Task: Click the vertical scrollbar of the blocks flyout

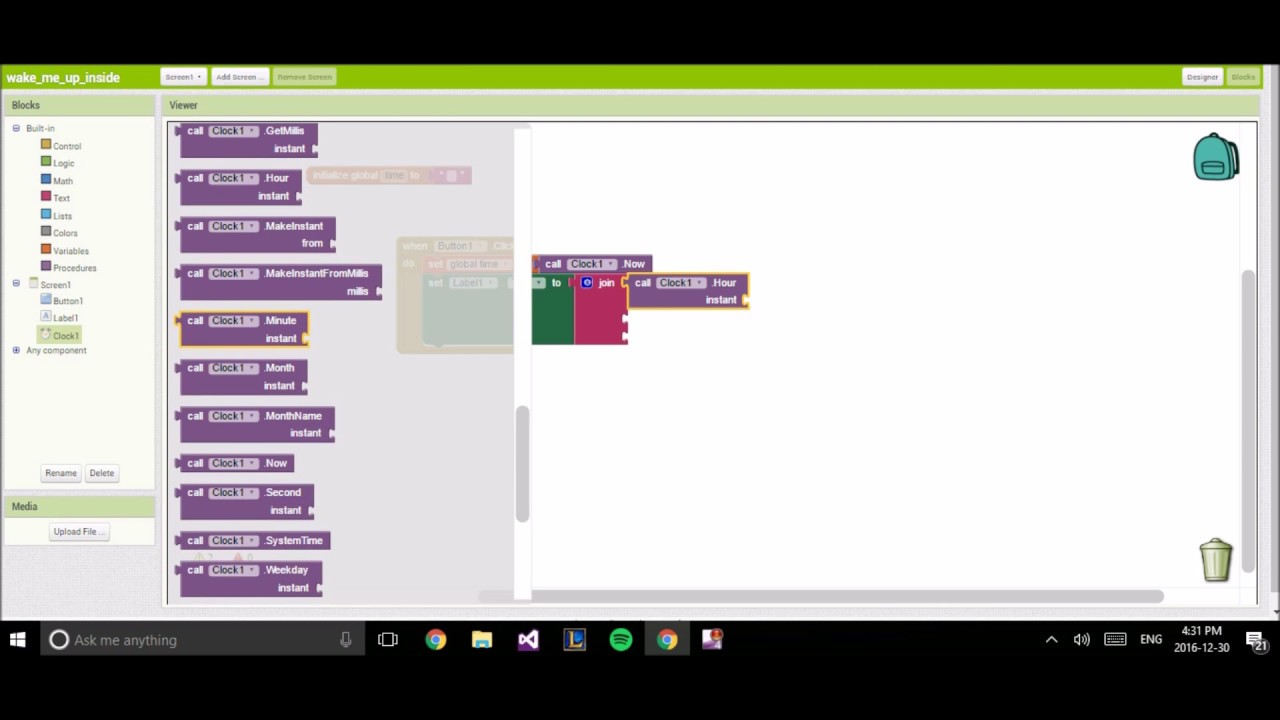Action: pyautogui.click(x=522, y=463)
